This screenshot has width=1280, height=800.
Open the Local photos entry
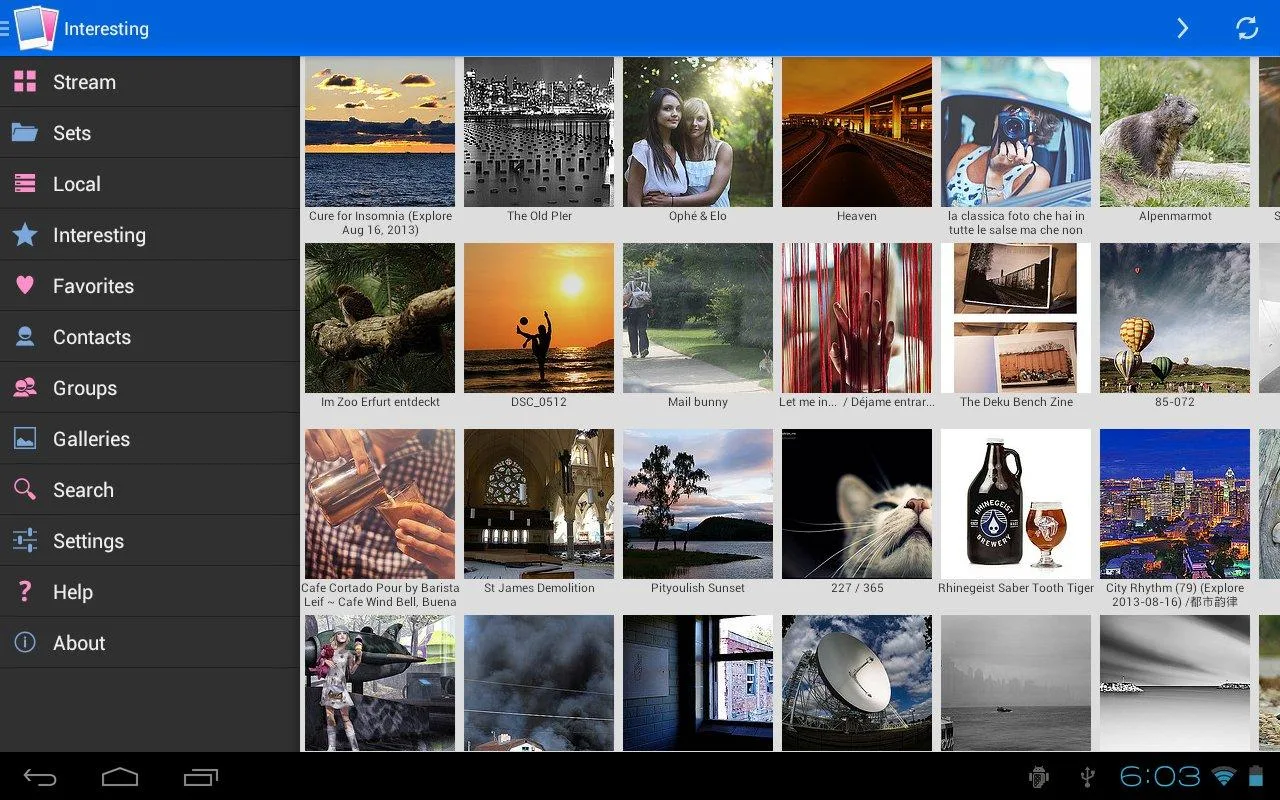(150, 184)
